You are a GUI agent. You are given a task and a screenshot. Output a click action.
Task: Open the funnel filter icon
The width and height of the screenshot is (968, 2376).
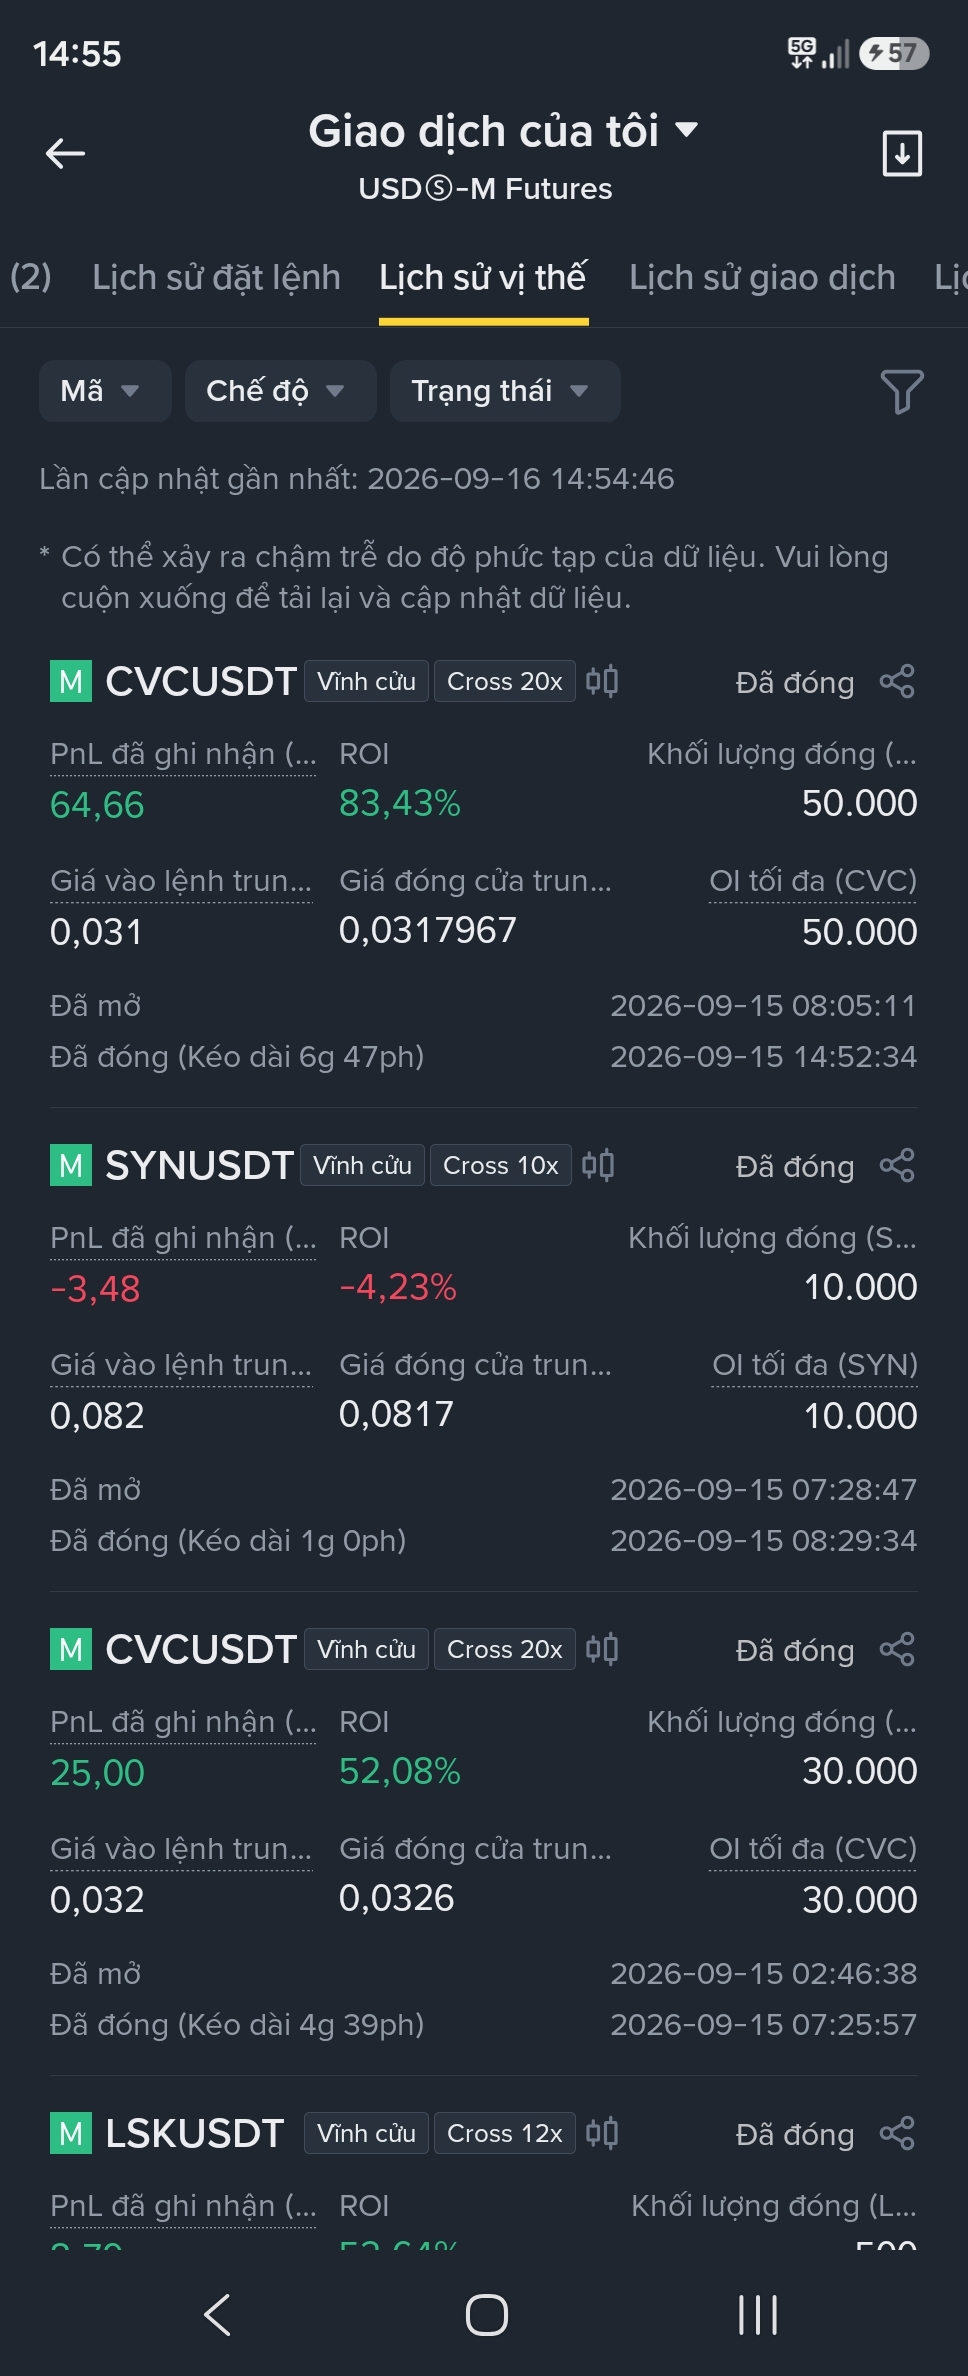pyautogui.click(x=901, y=391)
